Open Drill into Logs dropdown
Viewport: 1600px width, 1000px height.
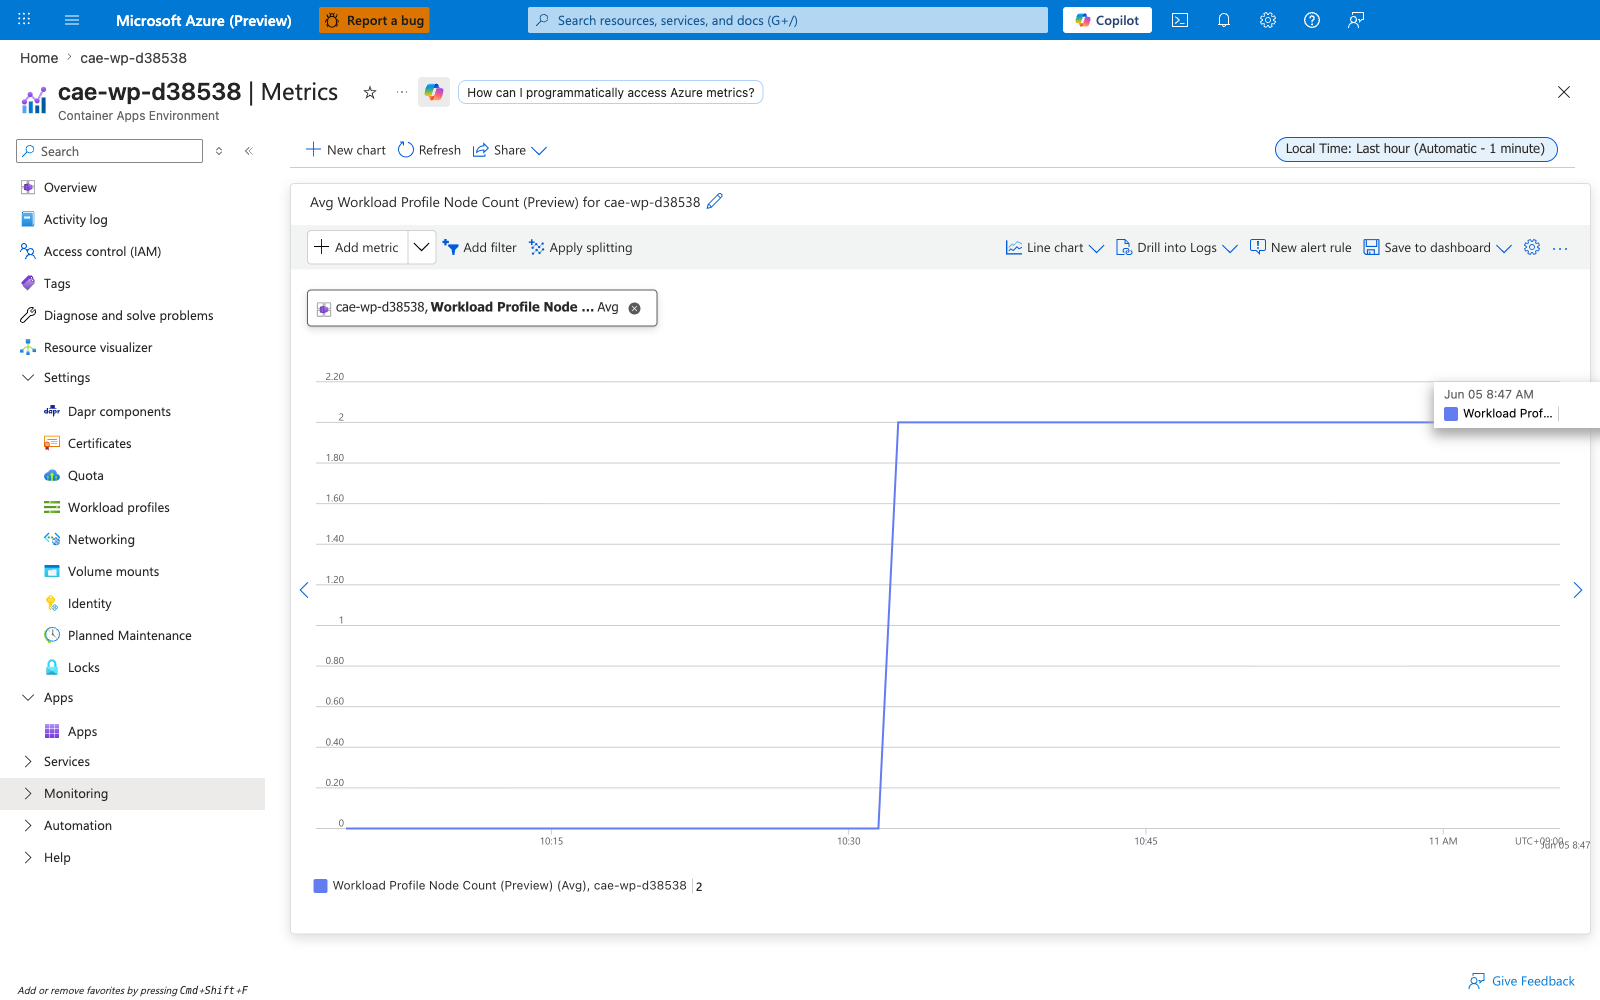point(1177,248)
